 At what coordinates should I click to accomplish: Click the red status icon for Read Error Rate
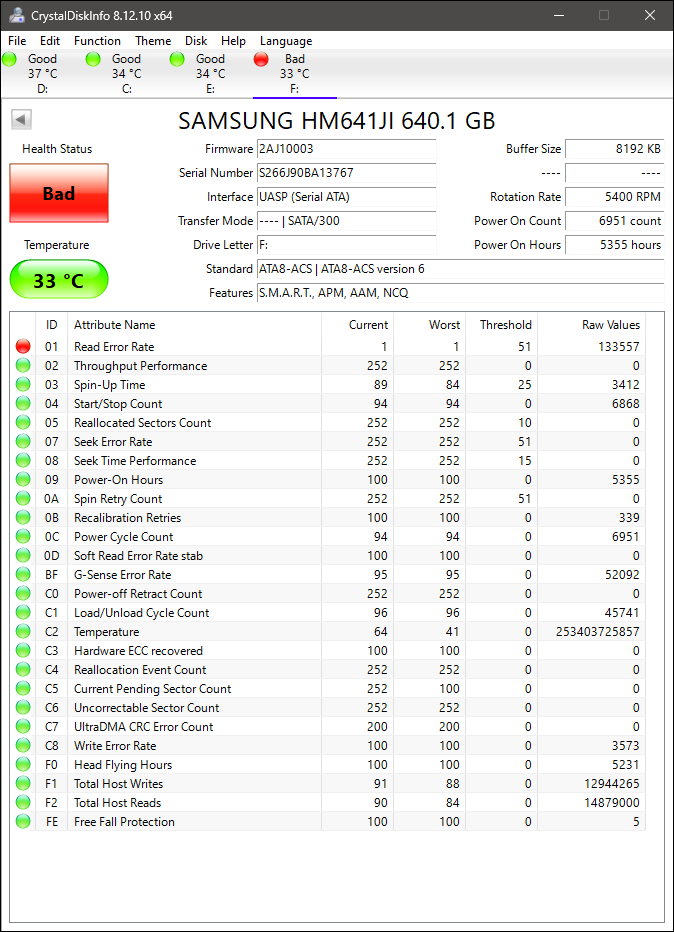(x=23, y=346)
